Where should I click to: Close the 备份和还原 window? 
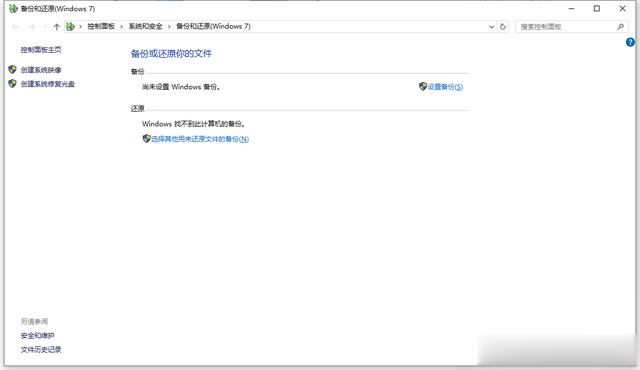pyautogui.click(x=622, y=9)
